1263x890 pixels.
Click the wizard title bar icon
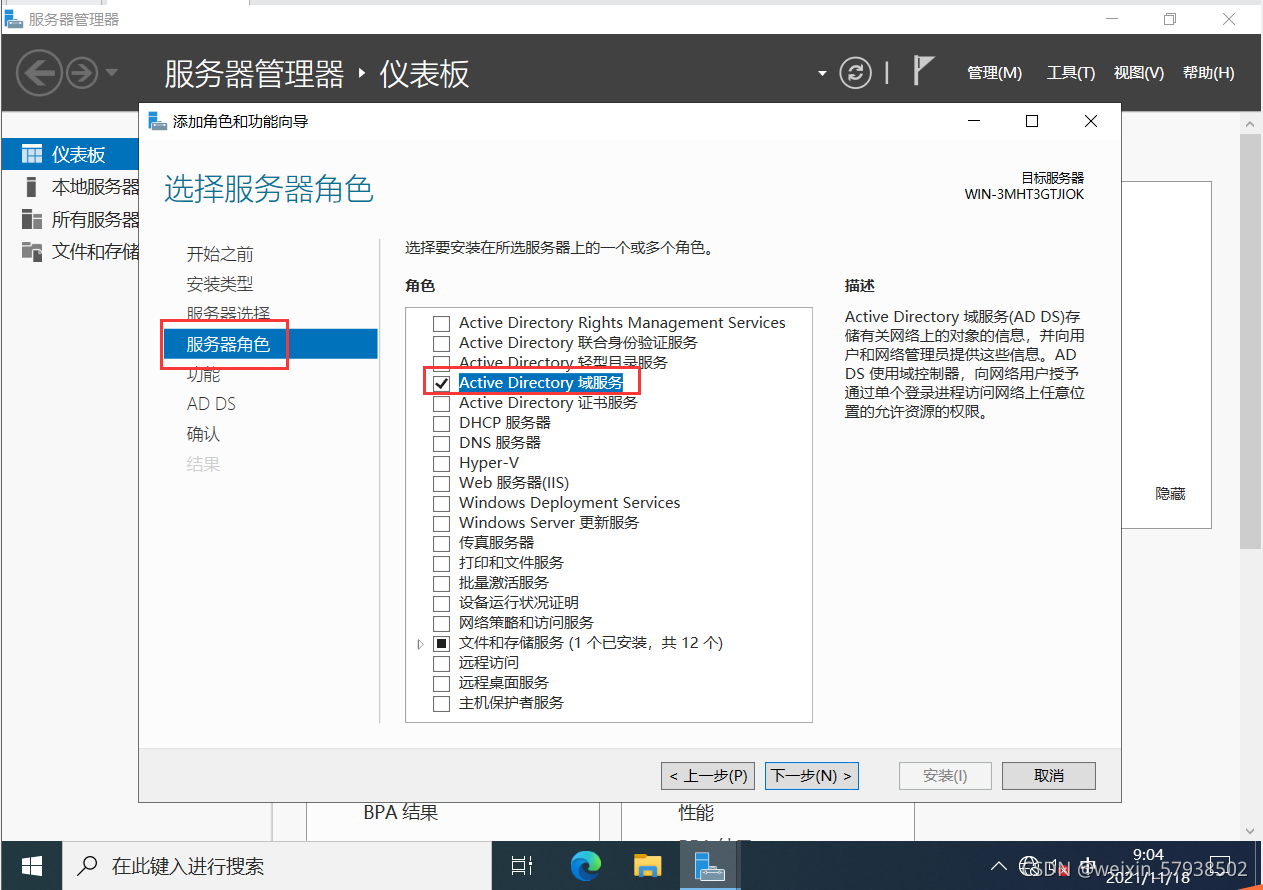tap(158, 121)
